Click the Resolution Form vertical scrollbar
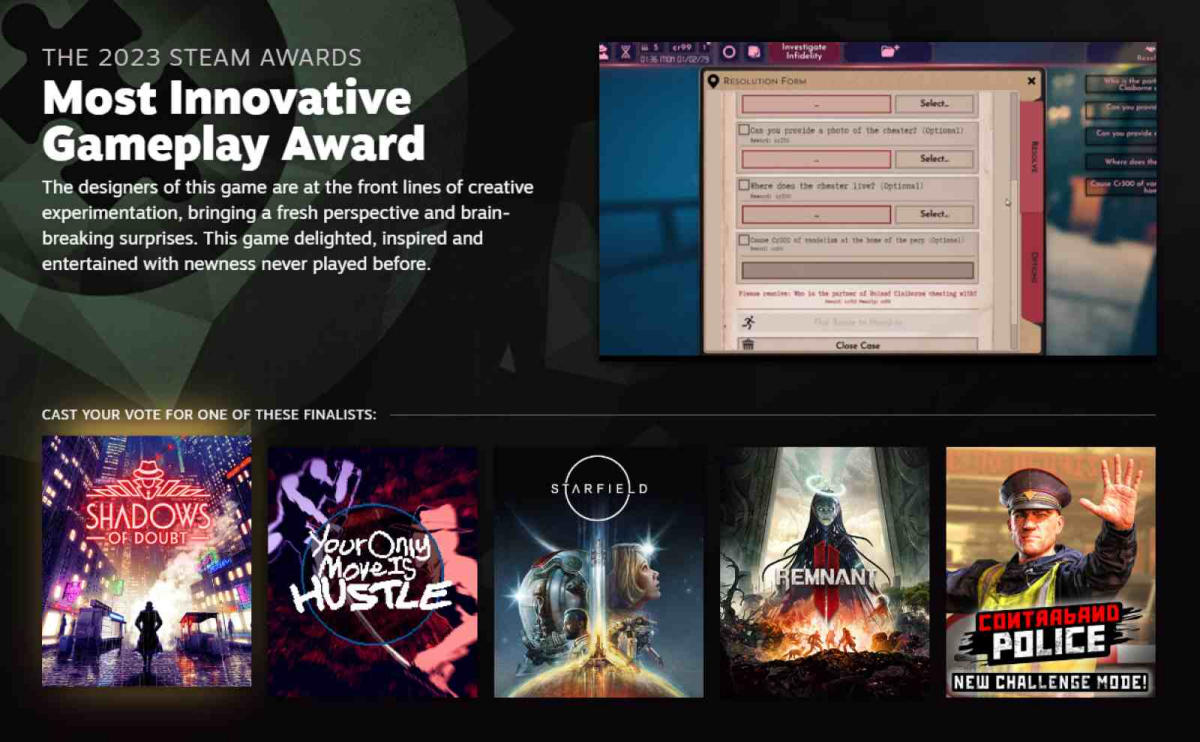This screenshot has width=1200, height=742. click(1012, 200)
